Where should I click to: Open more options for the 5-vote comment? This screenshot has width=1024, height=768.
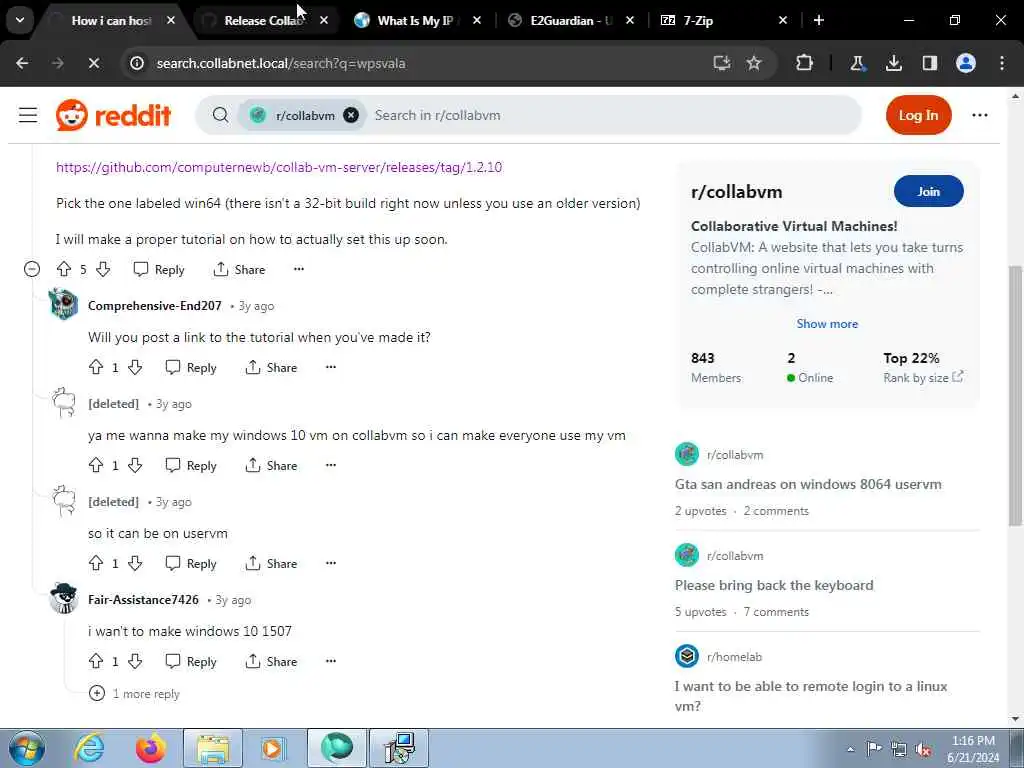pyautogui.click(x=298, y=269)
